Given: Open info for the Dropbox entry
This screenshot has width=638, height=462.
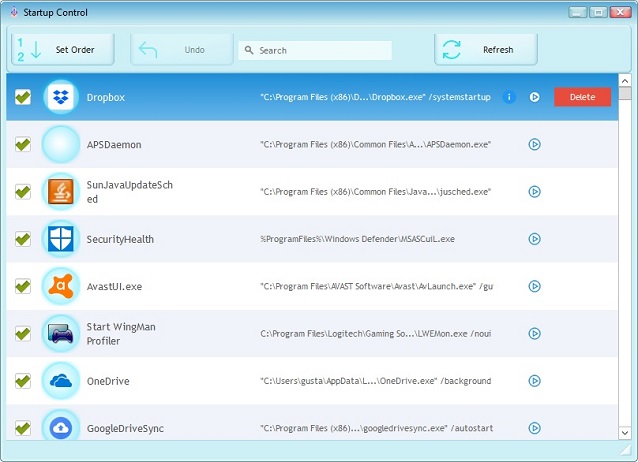Looking at the screenshot, I should pyautogui.click(x=509, y=97).
